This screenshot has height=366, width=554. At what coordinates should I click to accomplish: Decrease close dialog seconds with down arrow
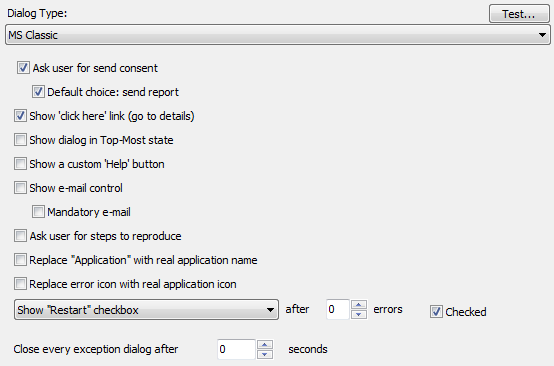click(265, 354)
